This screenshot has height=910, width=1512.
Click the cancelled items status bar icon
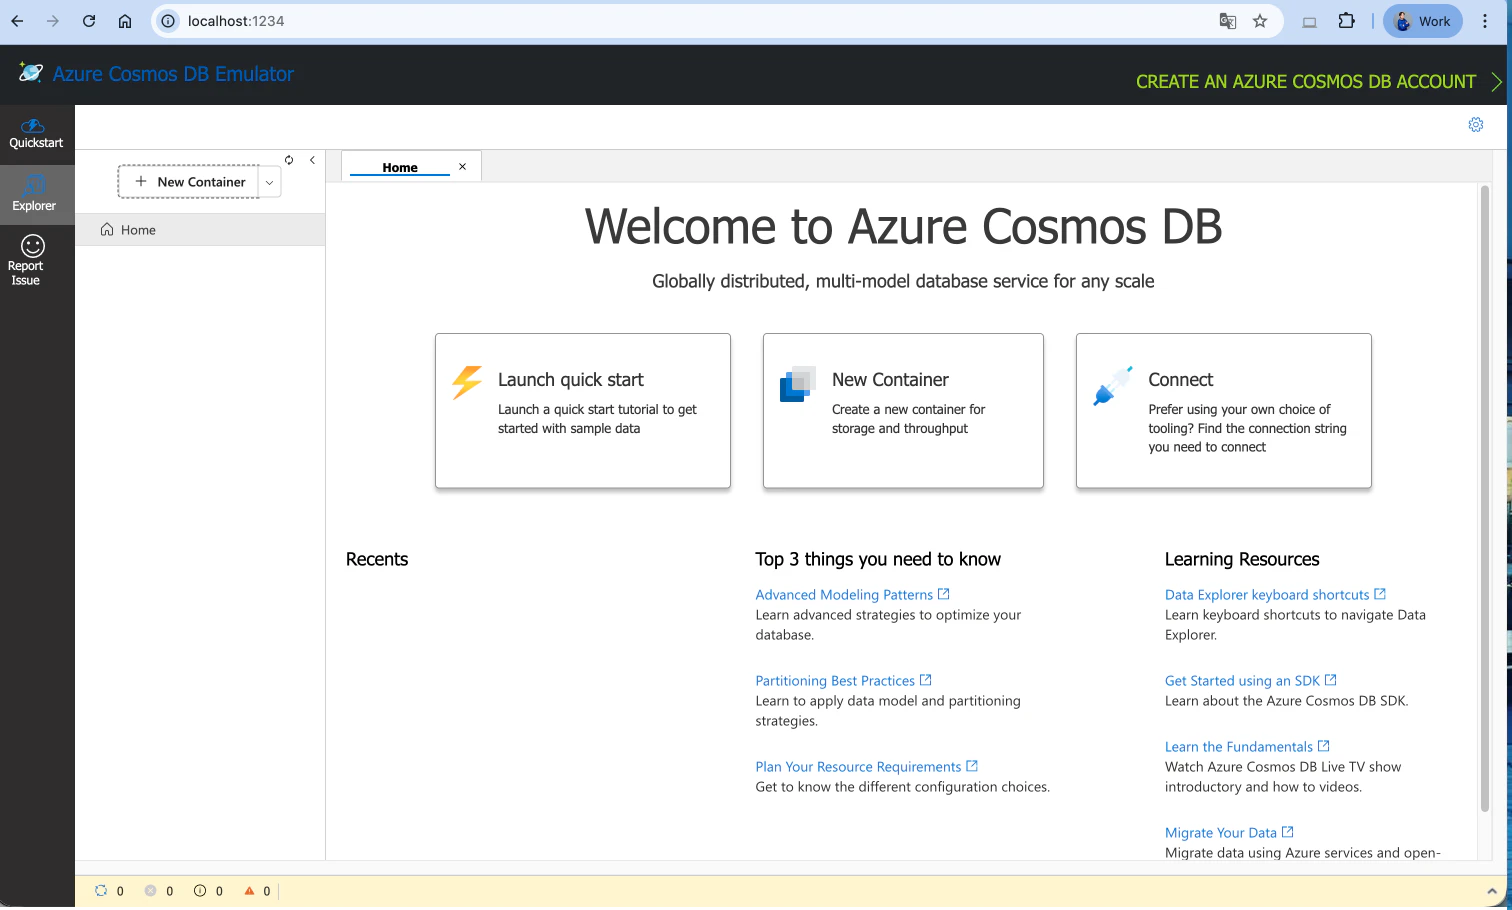click(151, 891)
